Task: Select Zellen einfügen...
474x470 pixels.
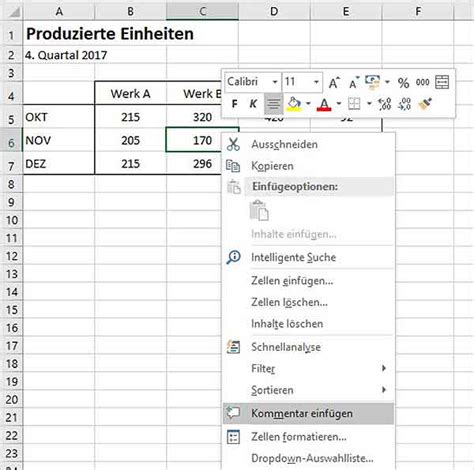Action: pos(308,281)
